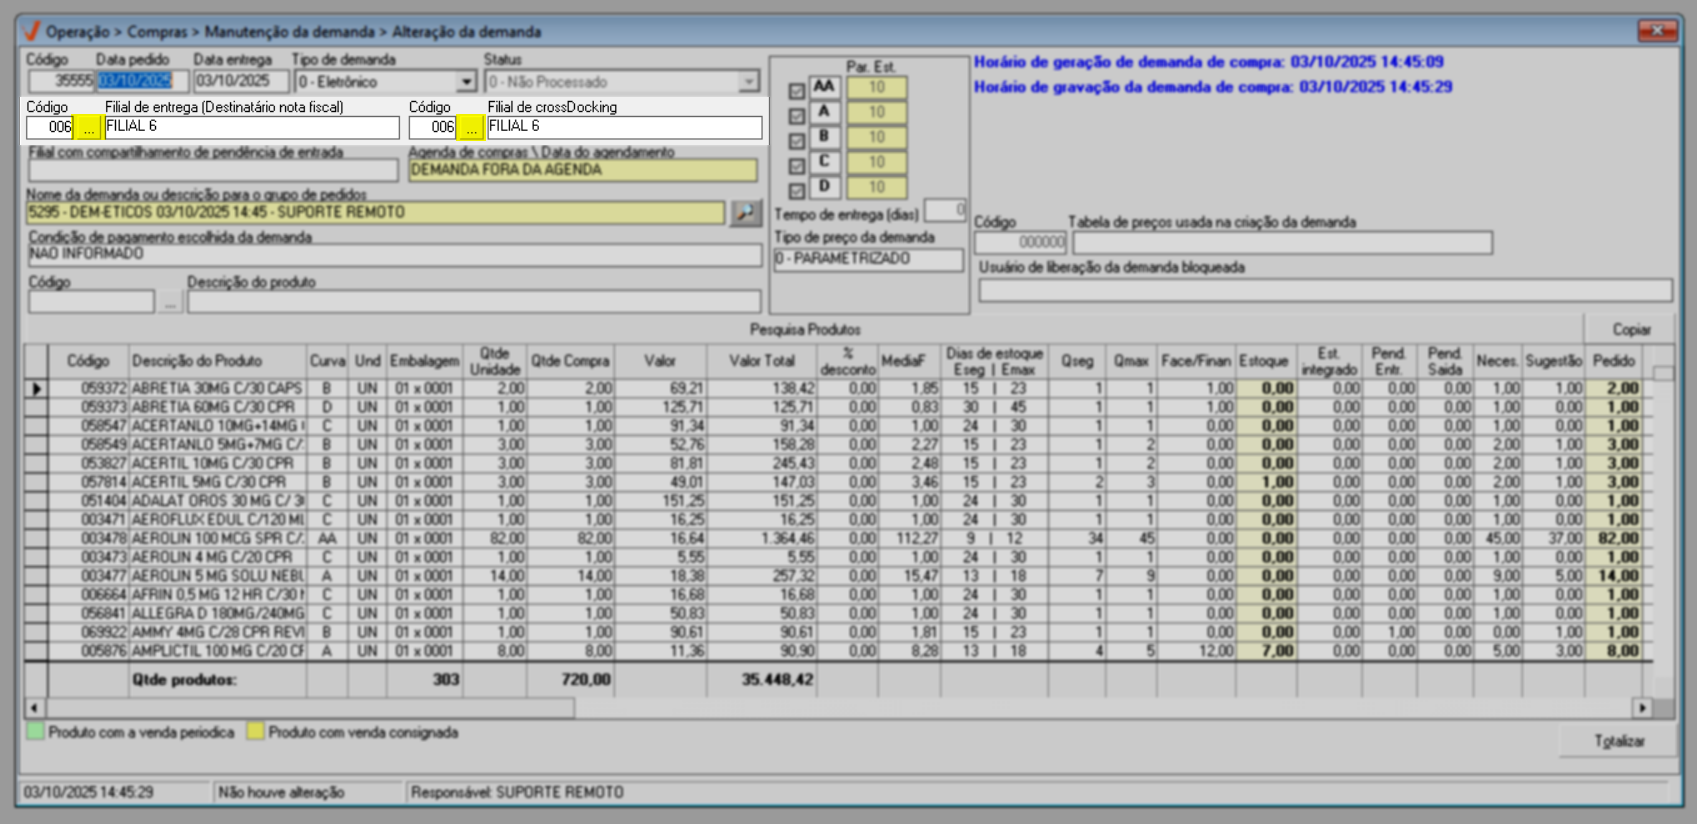Close the Alteração da demanda window

[x=1657, y=31]
